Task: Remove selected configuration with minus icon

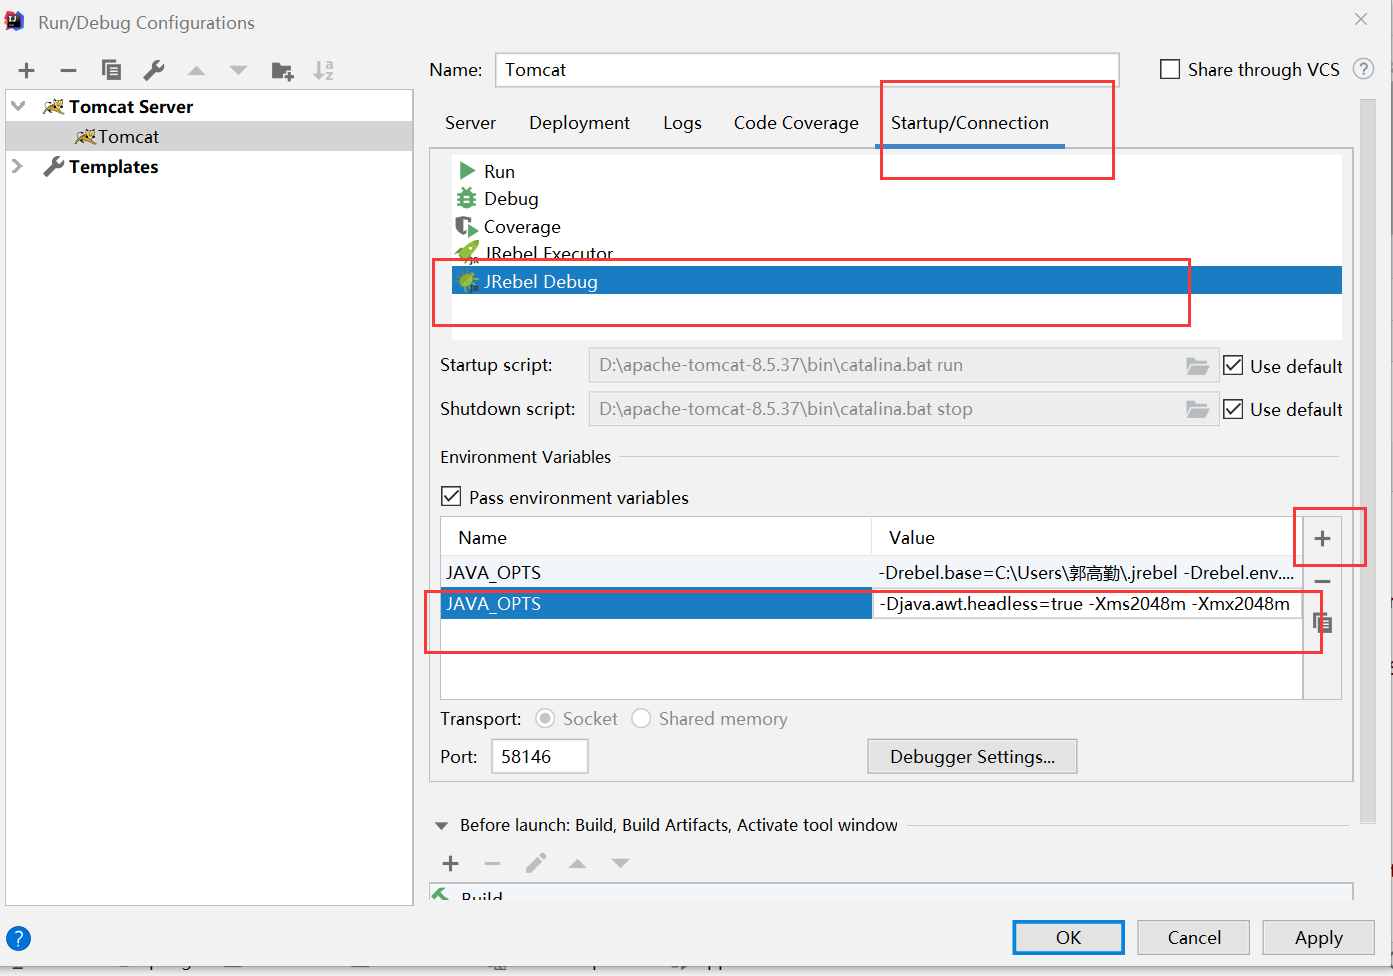Action: [x=68, y=70]
